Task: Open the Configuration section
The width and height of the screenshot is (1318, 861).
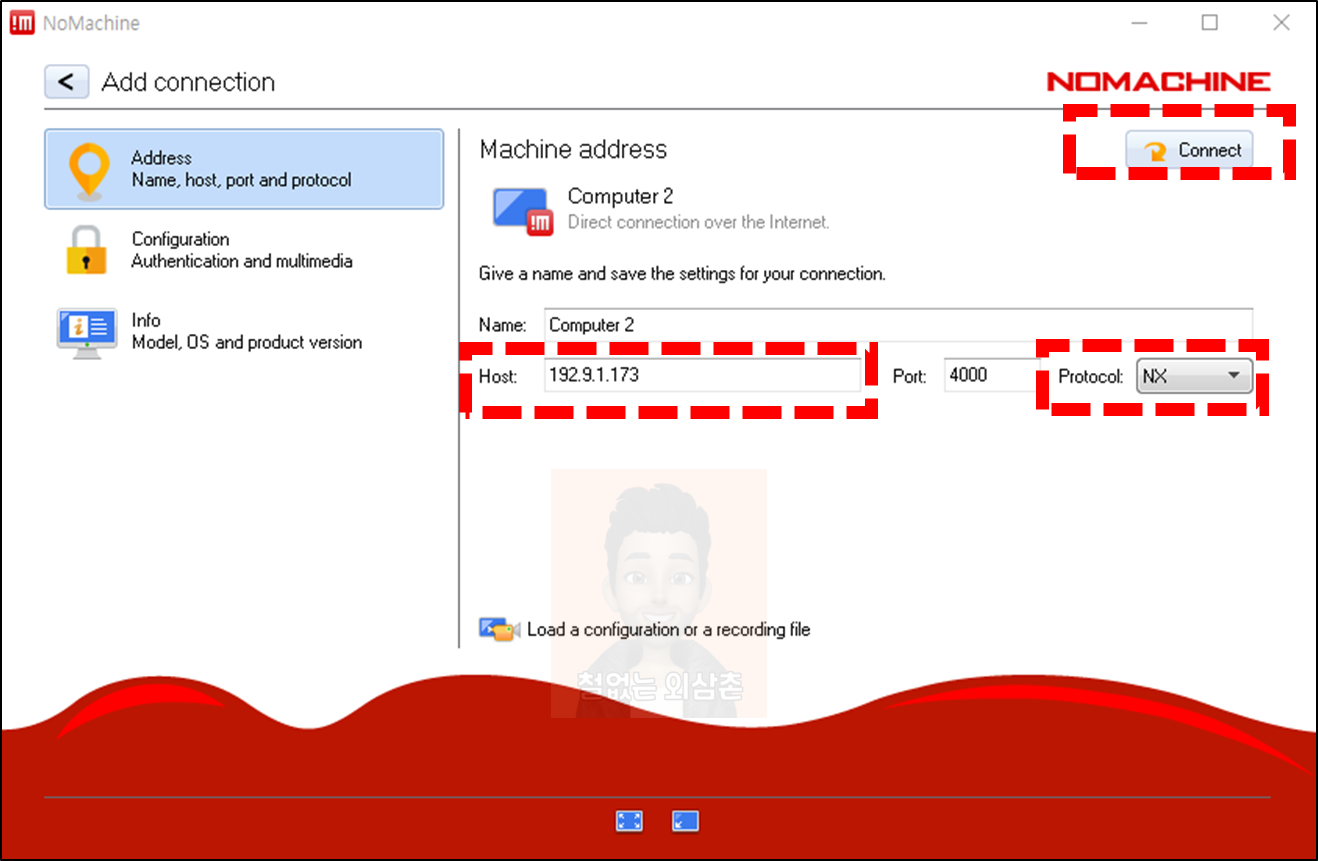Action: (244, 250)
